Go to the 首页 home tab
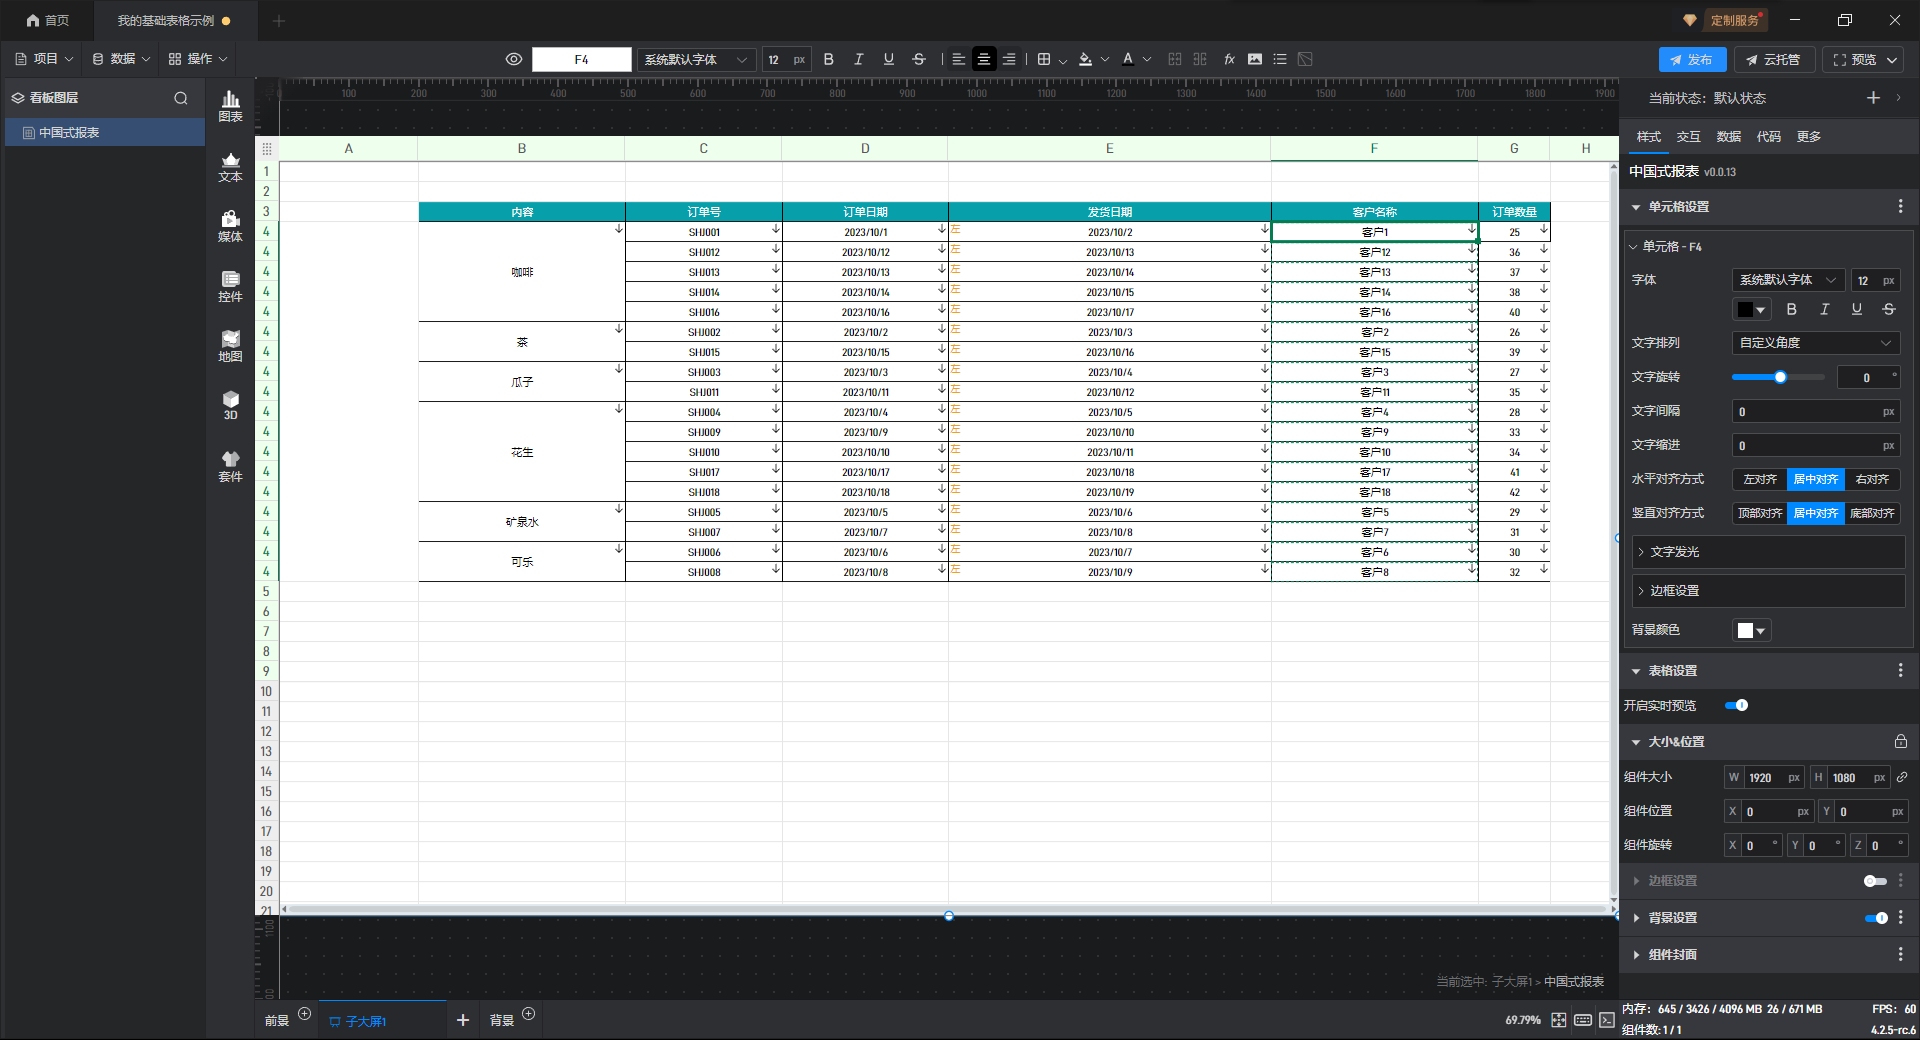This screenshot has height=1040, width=1920. [48, 20]
